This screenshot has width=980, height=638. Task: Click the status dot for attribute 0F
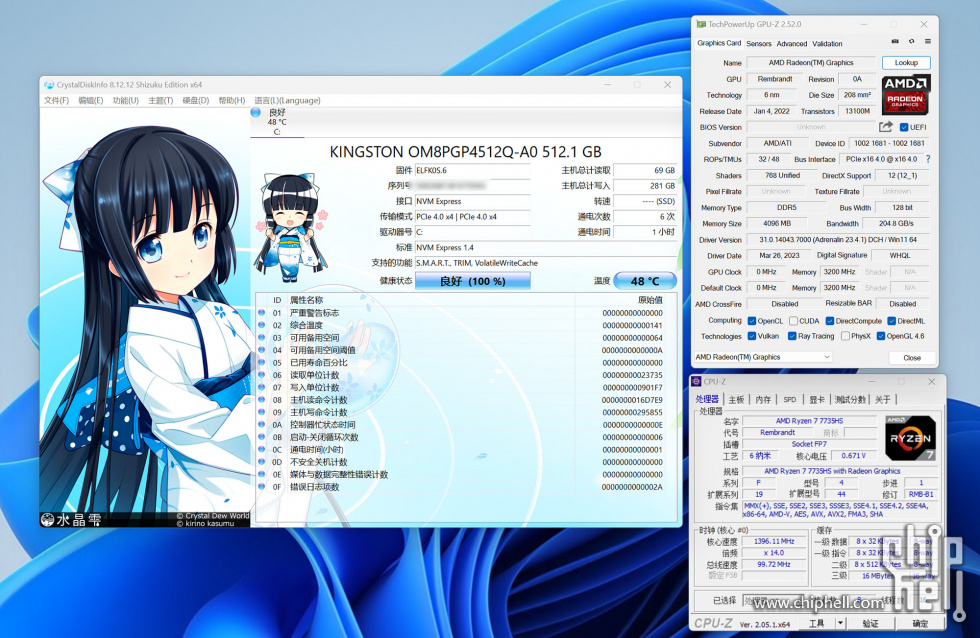pyautogui.click(x=261, y=487)
